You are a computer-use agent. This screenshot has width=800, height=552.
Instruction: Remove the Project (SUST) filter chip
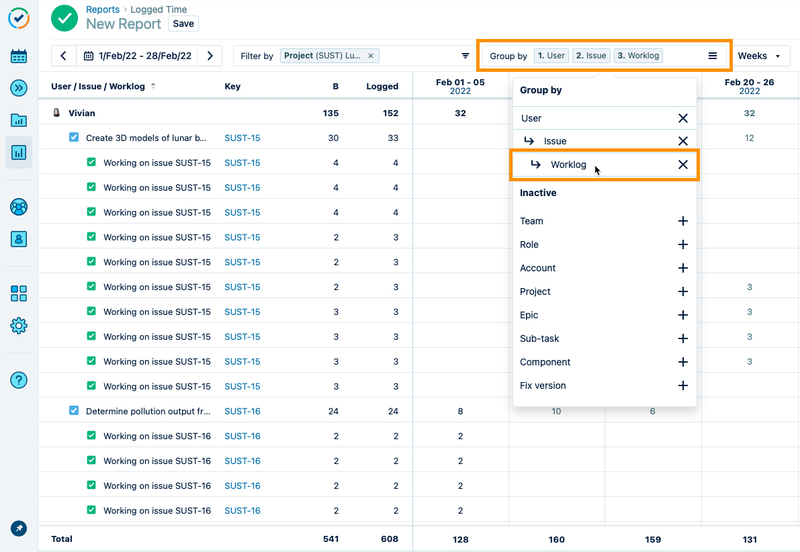click(x=371, y=56)
